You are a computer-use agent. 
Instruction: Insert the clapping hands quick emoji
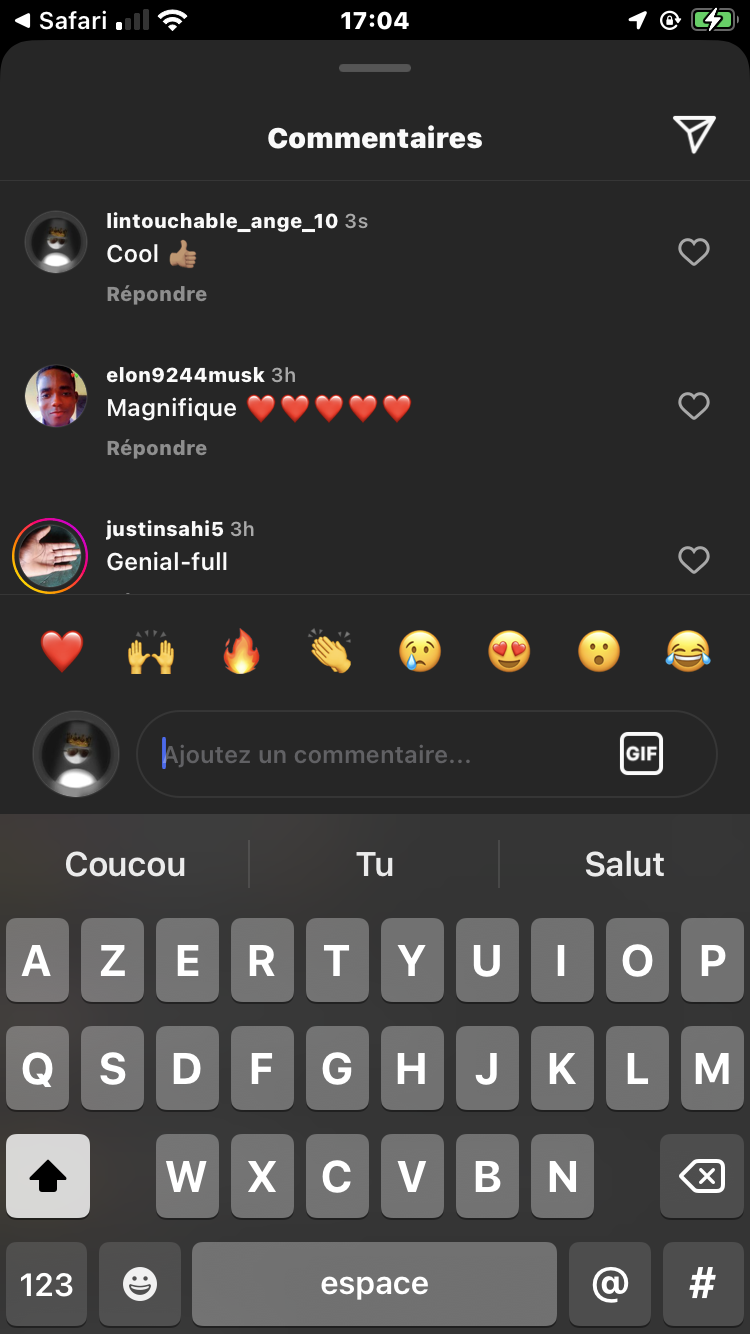pyautogui.click(x=330, y=653)
